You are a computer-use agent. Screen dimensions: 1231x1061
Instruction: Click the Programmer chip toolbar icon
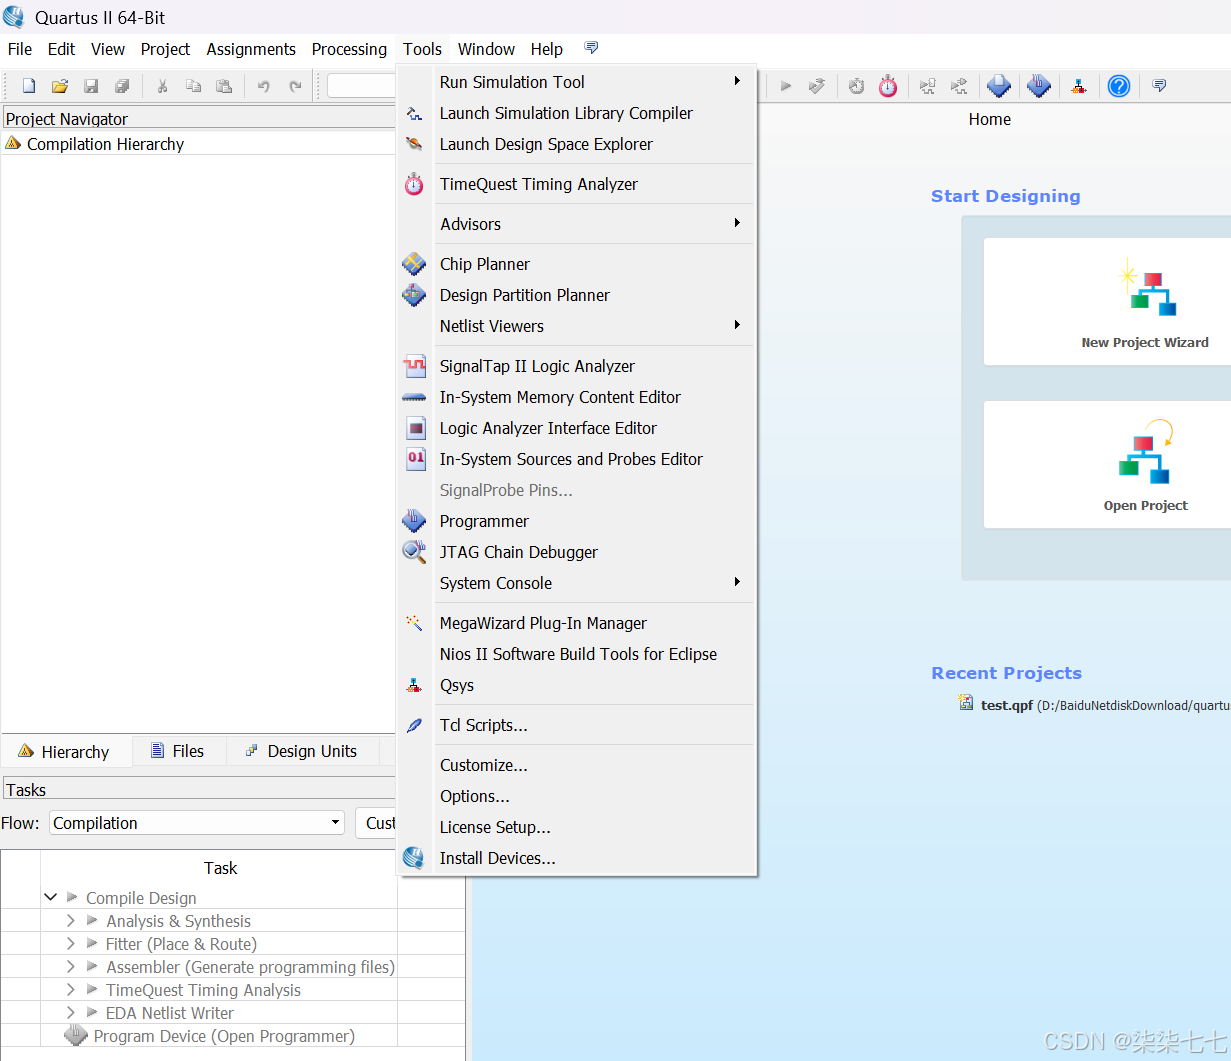click(x=1039, y=86)
